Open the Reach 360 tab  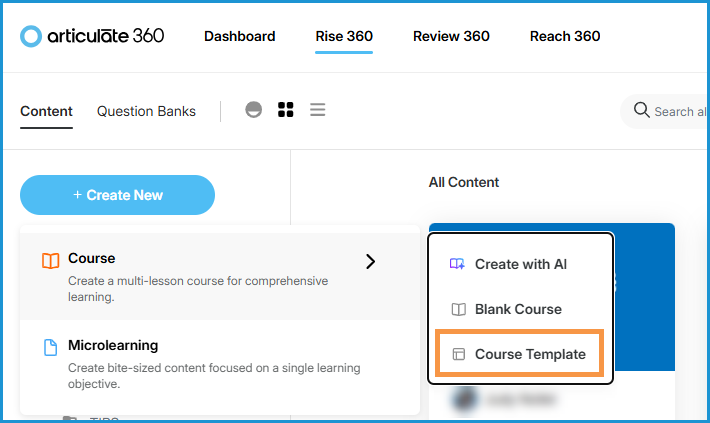tap(565, 36)
